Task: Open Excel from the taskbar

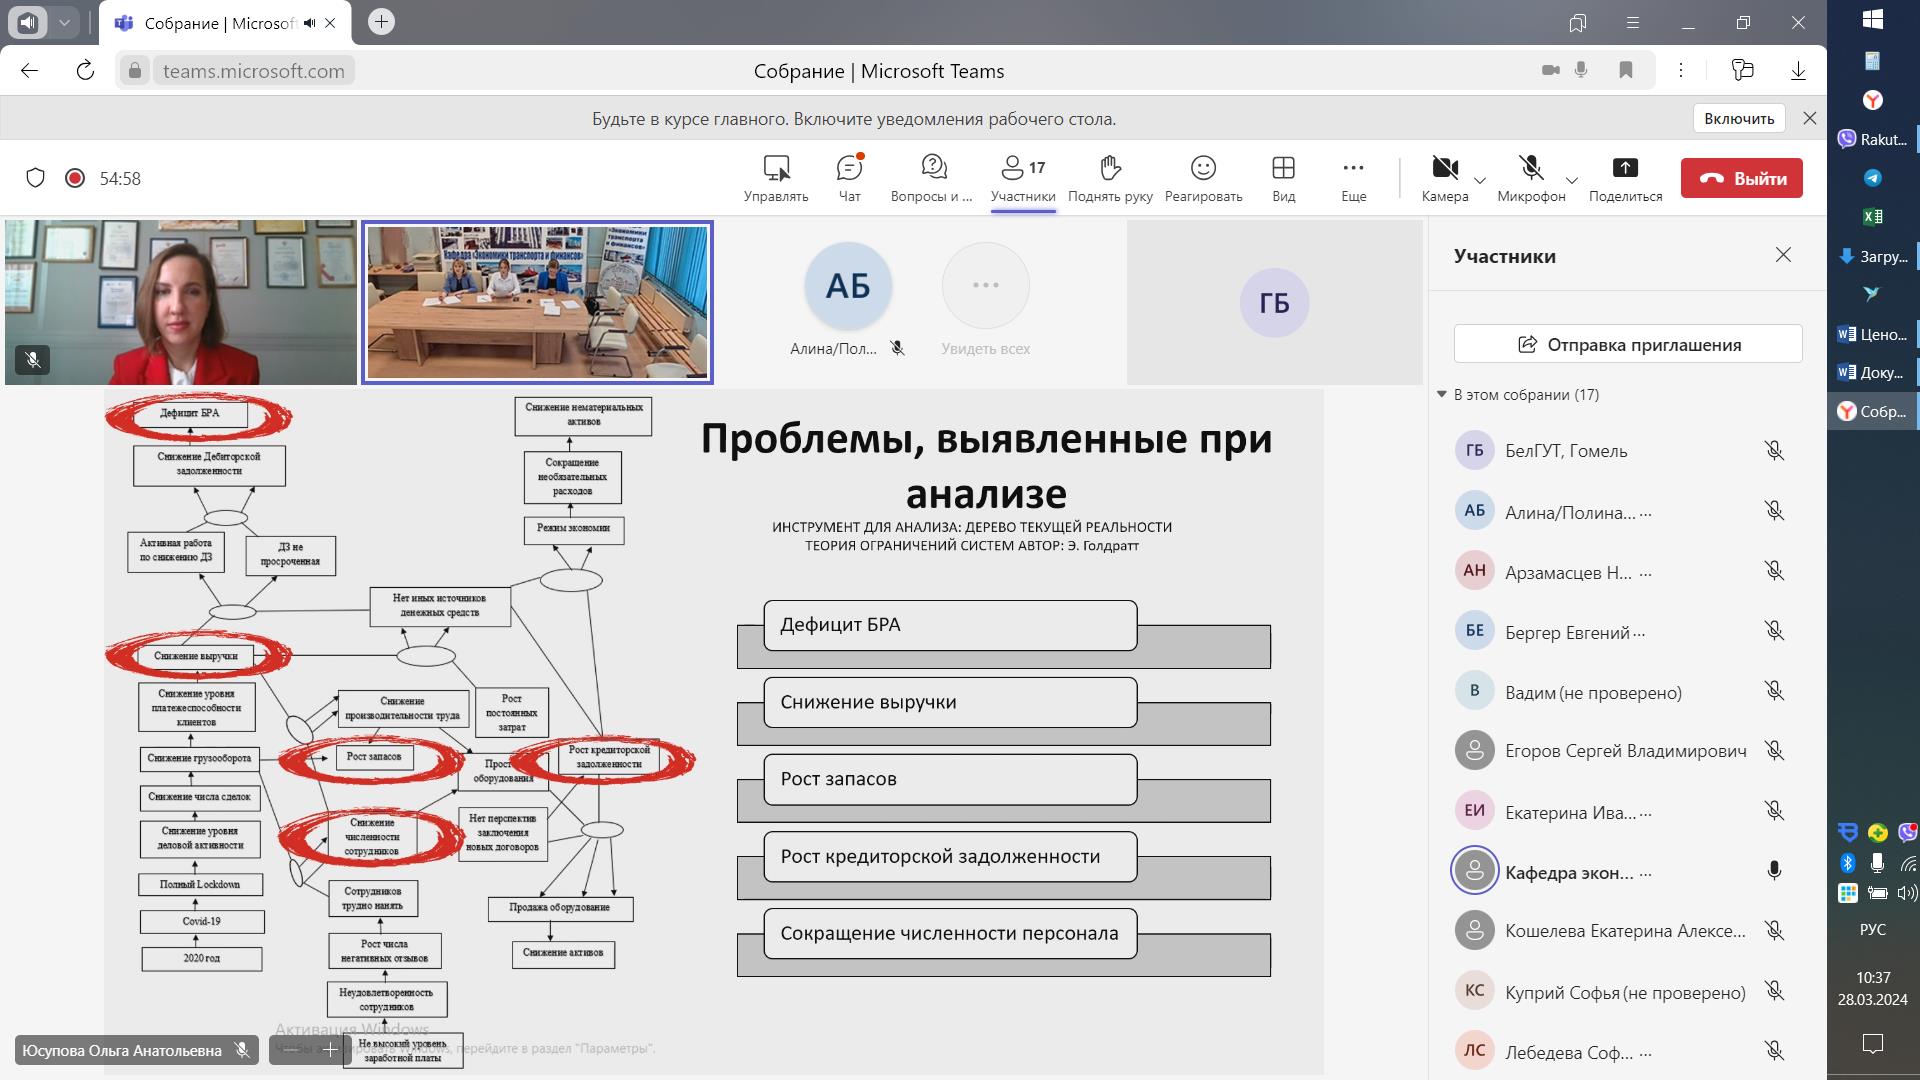Action: [1873, 216]
